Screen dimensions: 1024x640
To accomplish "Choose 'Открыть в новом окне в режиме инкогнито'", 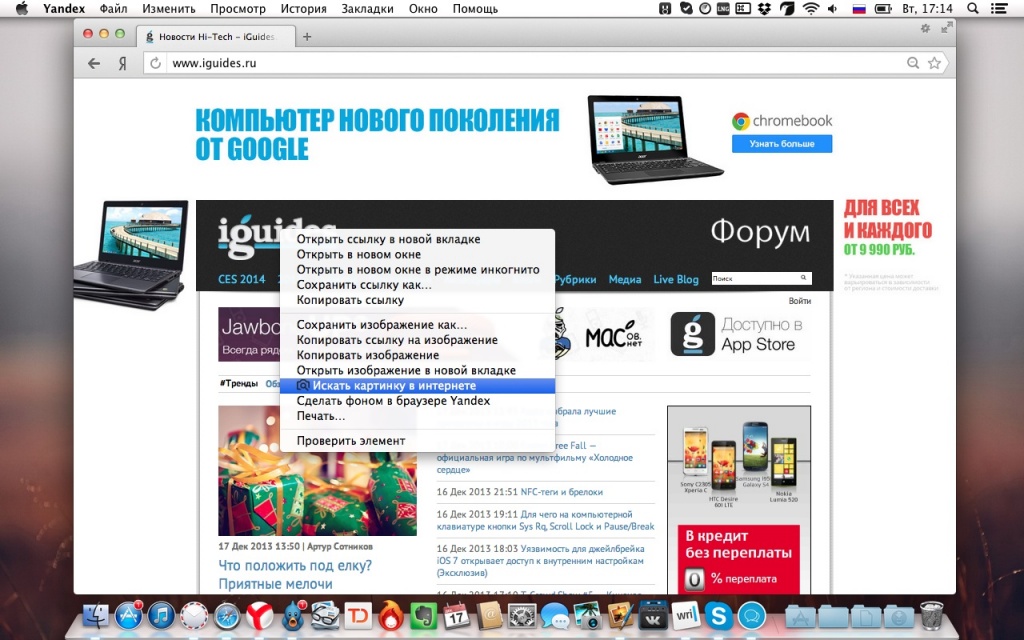I will (417, 269).
